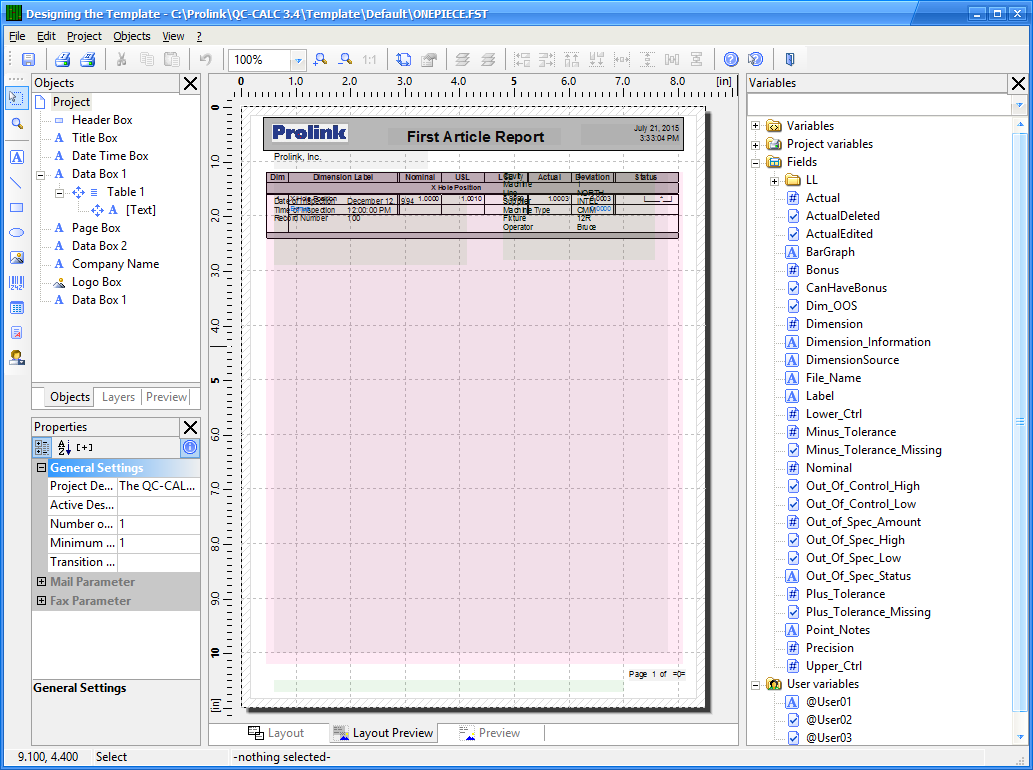Close the Objects panel
The height and width of the screenshot is (770, 1033).
point(190,84)
